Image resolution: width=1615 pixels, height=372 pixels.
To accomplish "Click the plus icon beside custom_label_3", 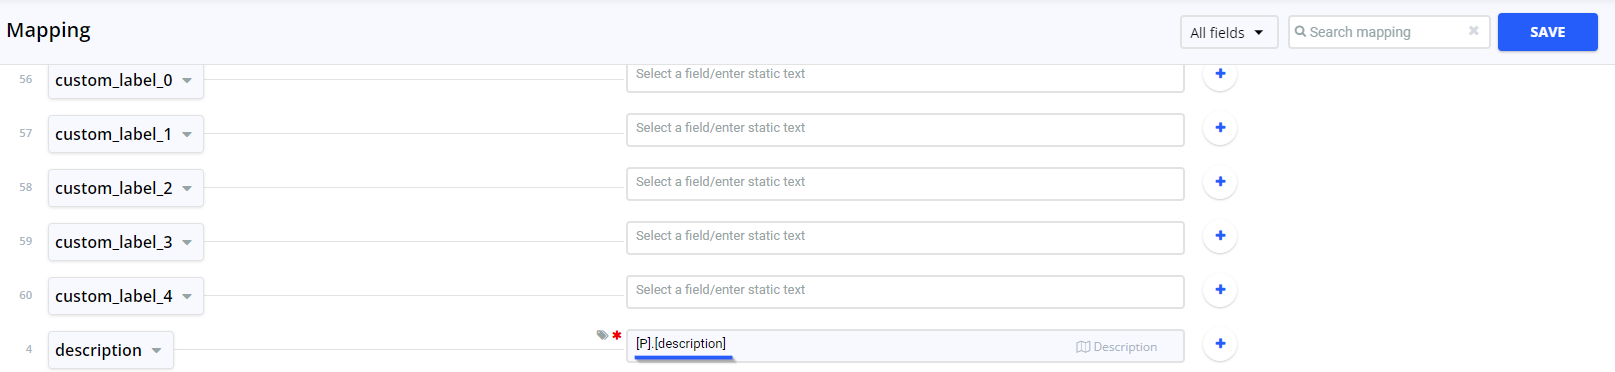I will click(x=1220, y=236).
